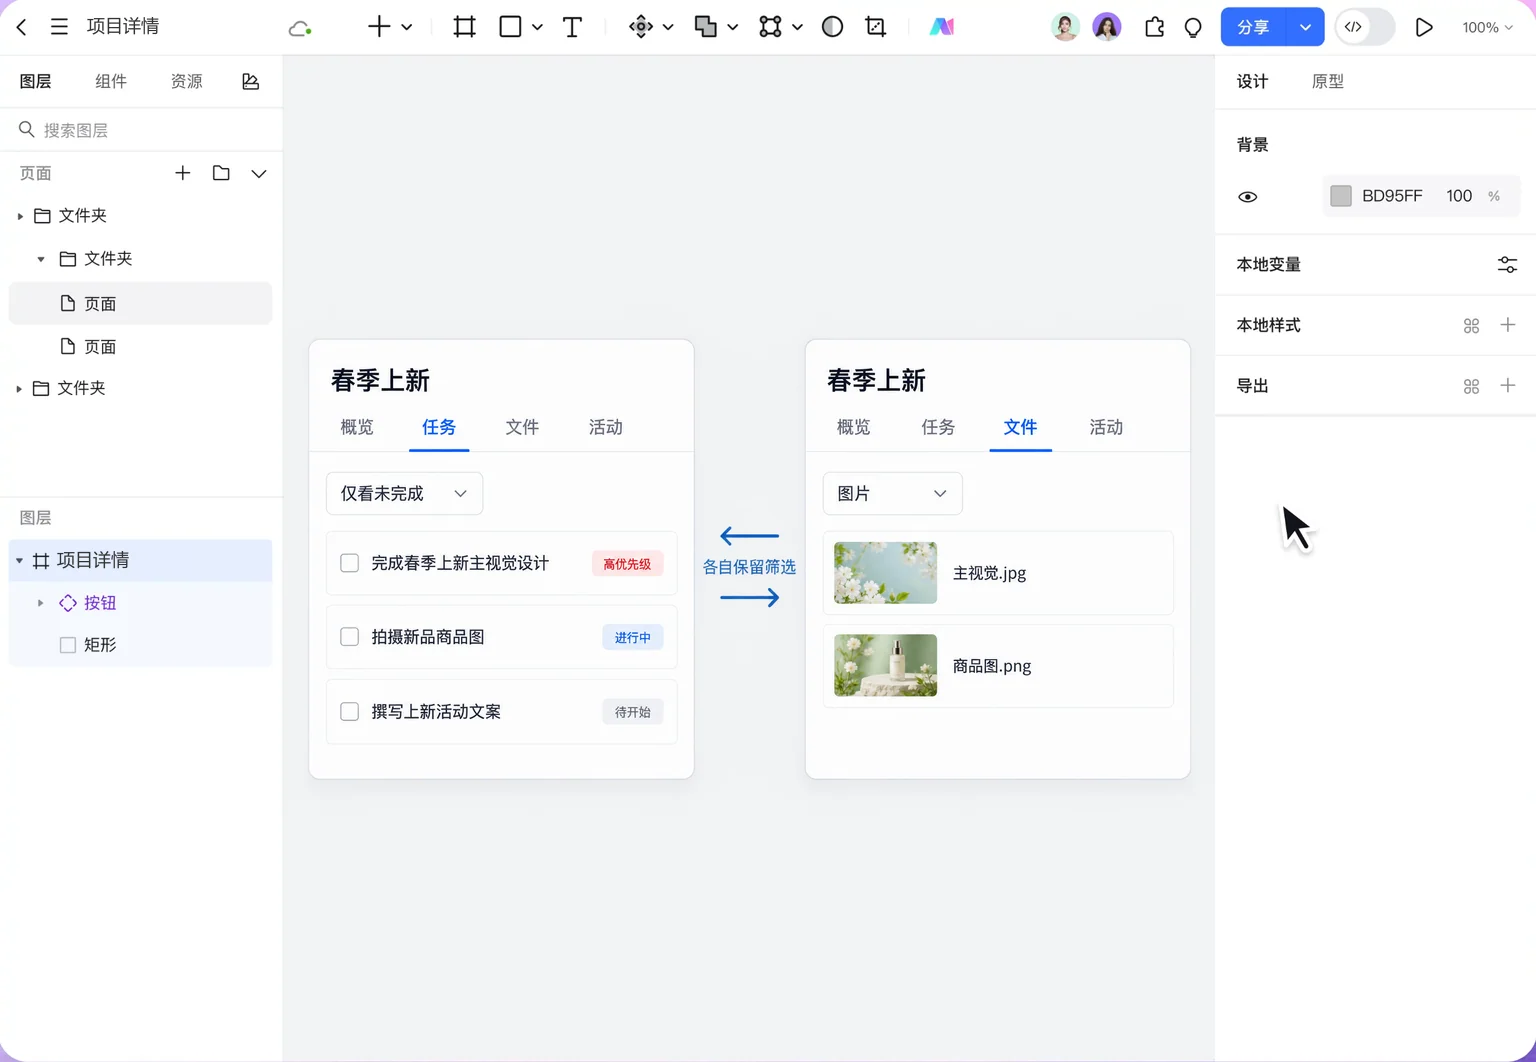Select the 主视觉.jpg thumbnail image
The height and width of the screenshot is (1062, 1536).
tap(886, 573)
